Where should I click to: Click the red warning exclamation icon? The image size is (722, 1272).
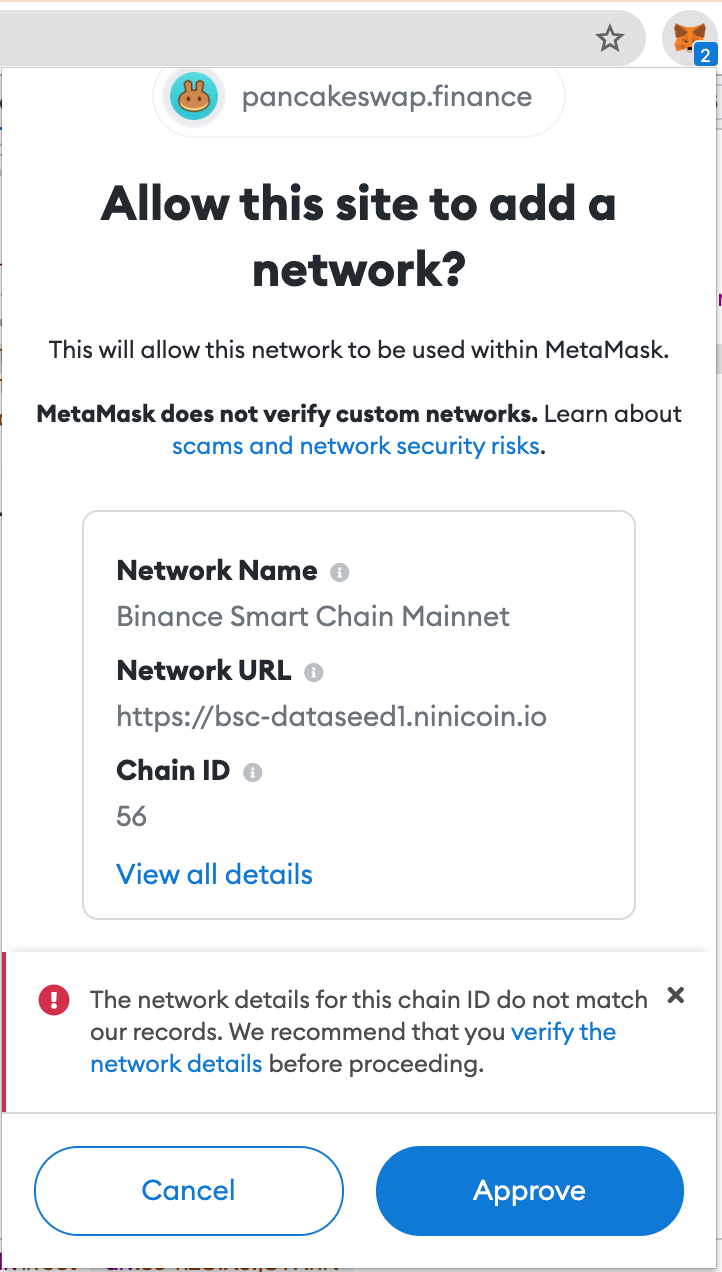(54, 1000)
